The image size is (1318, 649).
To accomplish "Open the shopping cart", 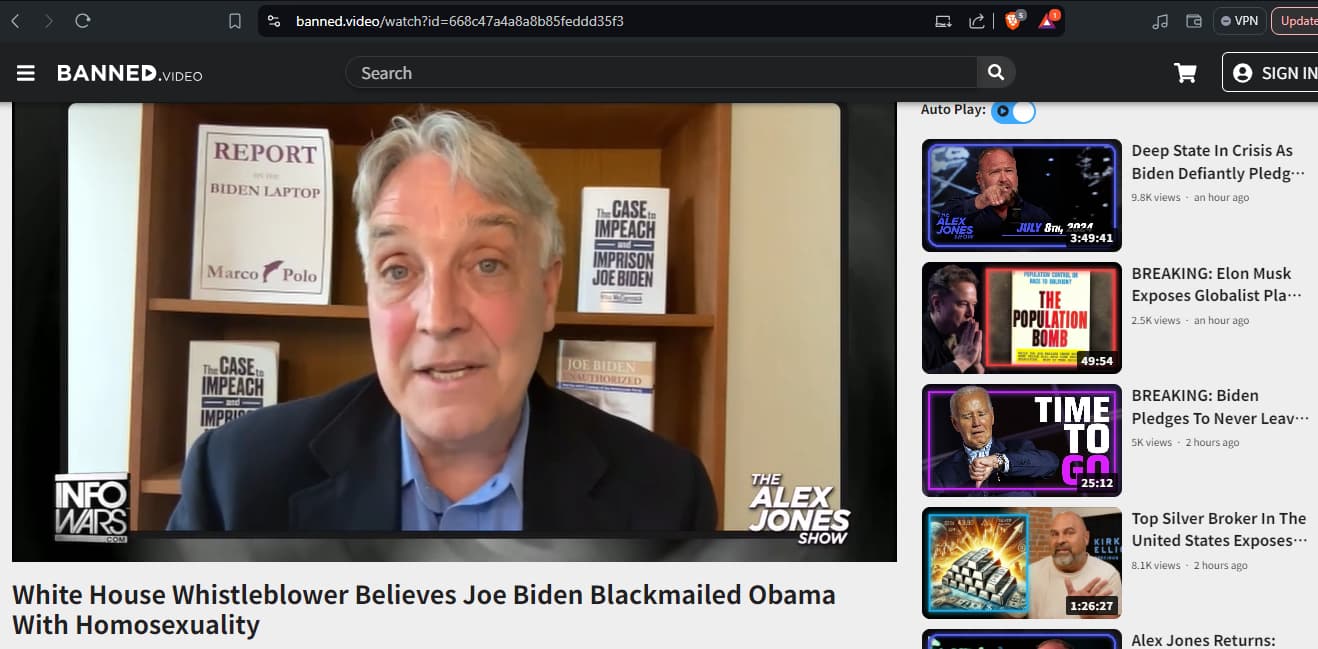I will [x=1185, y=73].
